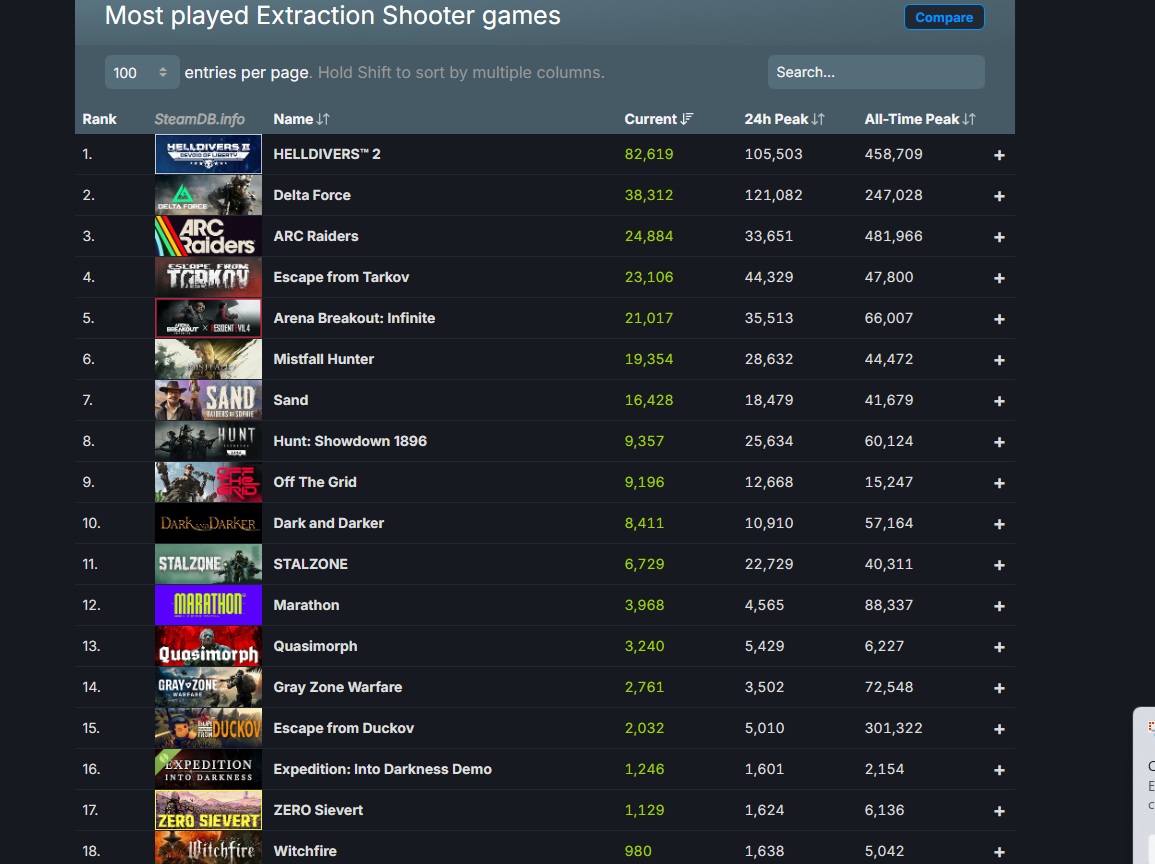1155x864 pixels.
Task: Expand the Mistfall Hunter row plus icon
Action: [x=999, y=360]
